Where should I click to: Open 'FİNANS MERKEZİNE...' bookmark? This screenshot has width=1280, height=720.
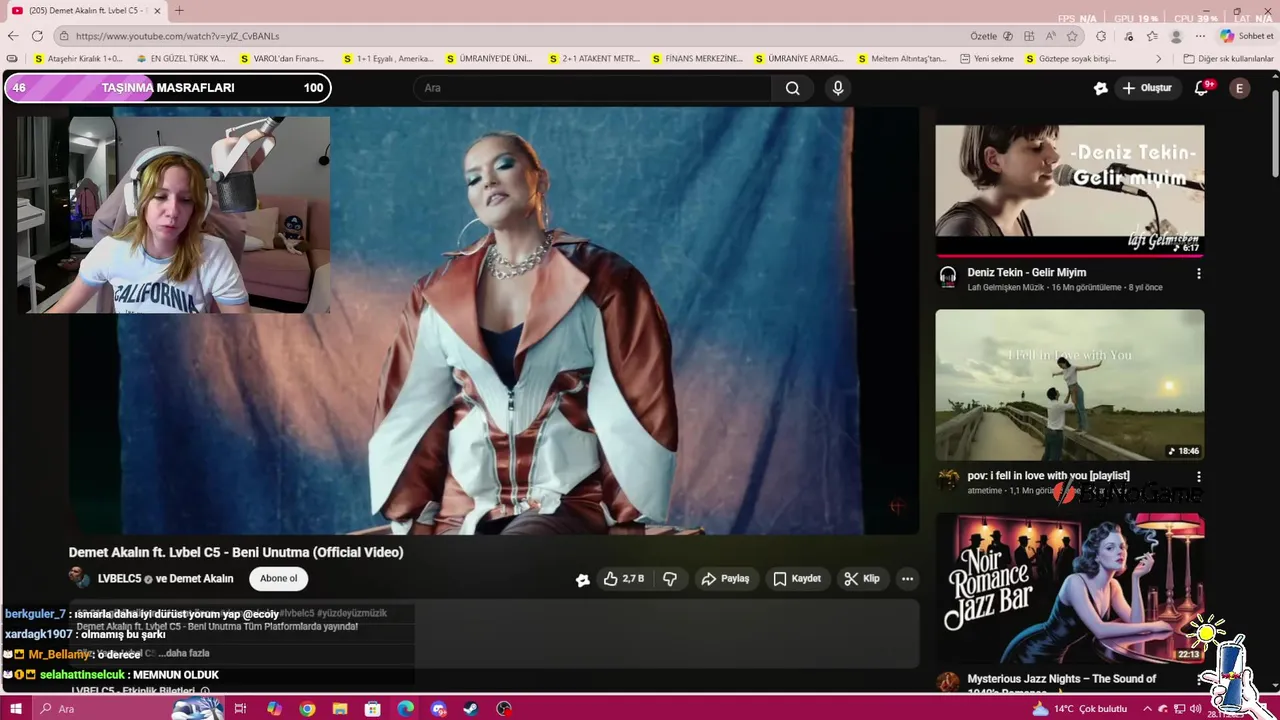[696, 59]
